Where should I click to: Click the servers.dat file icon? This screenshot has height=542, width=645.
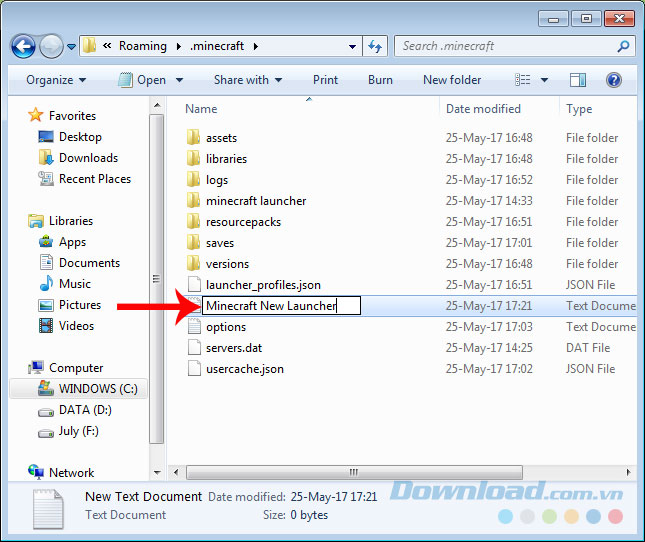pyautogui.click(x=194, y=347)
